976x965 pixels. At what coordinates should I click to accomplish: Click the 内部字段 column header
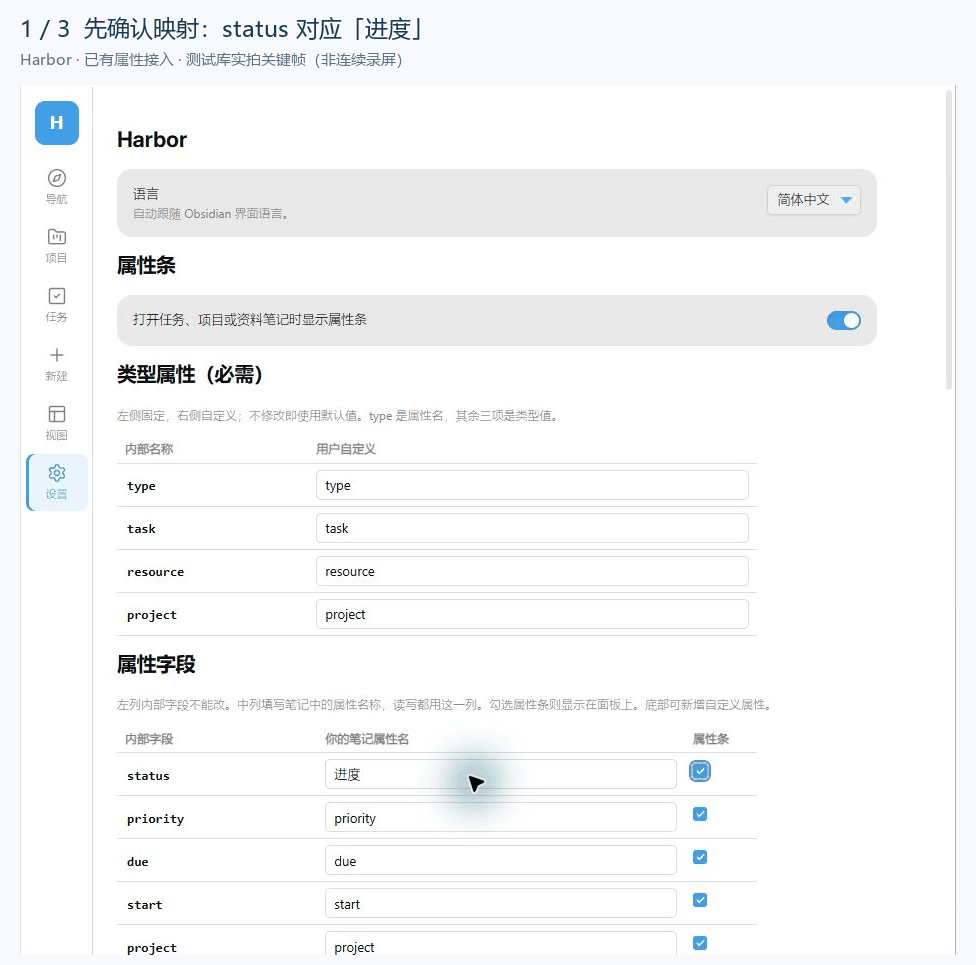point(149,739)
